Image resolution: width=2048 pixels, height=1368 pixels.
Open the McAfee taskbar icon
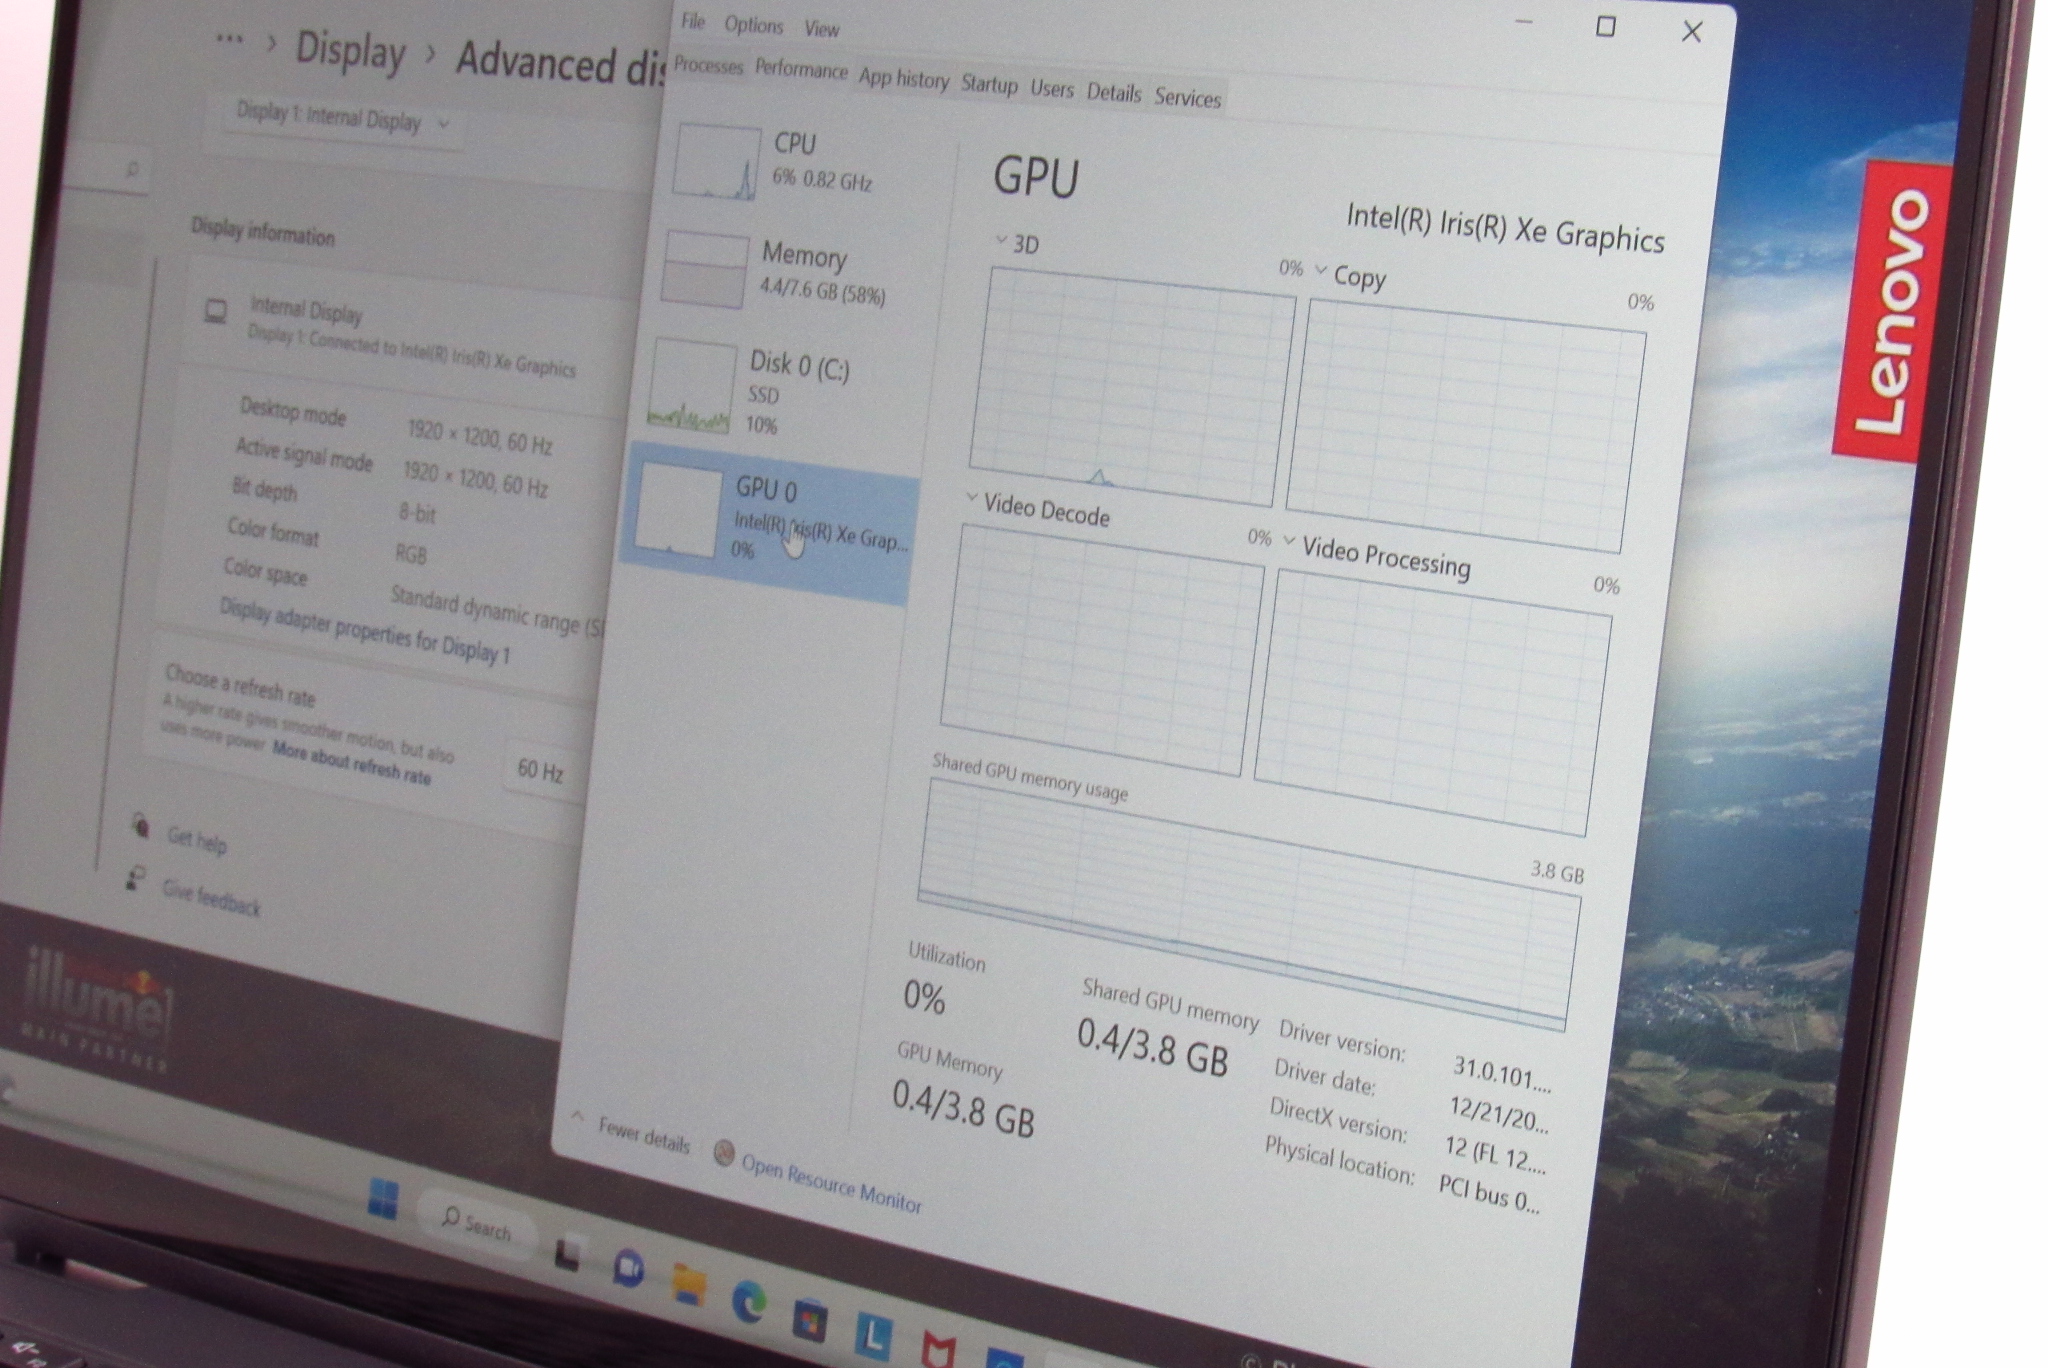coord(938,1350)
